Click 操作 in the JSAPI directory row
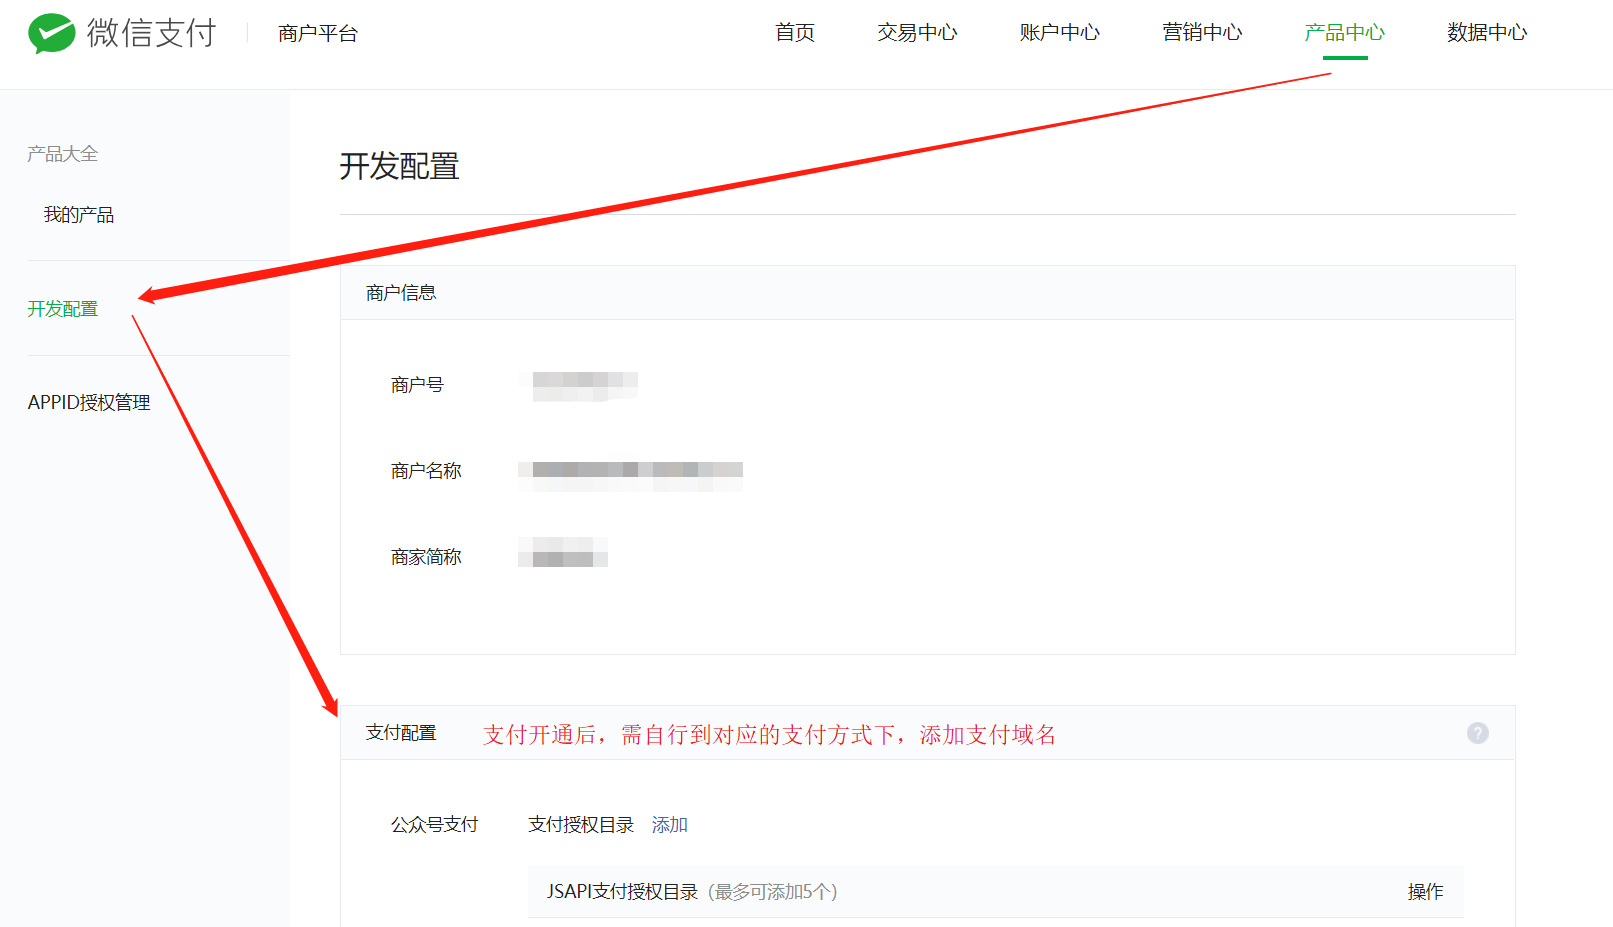The width and height of the screenshot is (1613, 927). [1426, 891]
